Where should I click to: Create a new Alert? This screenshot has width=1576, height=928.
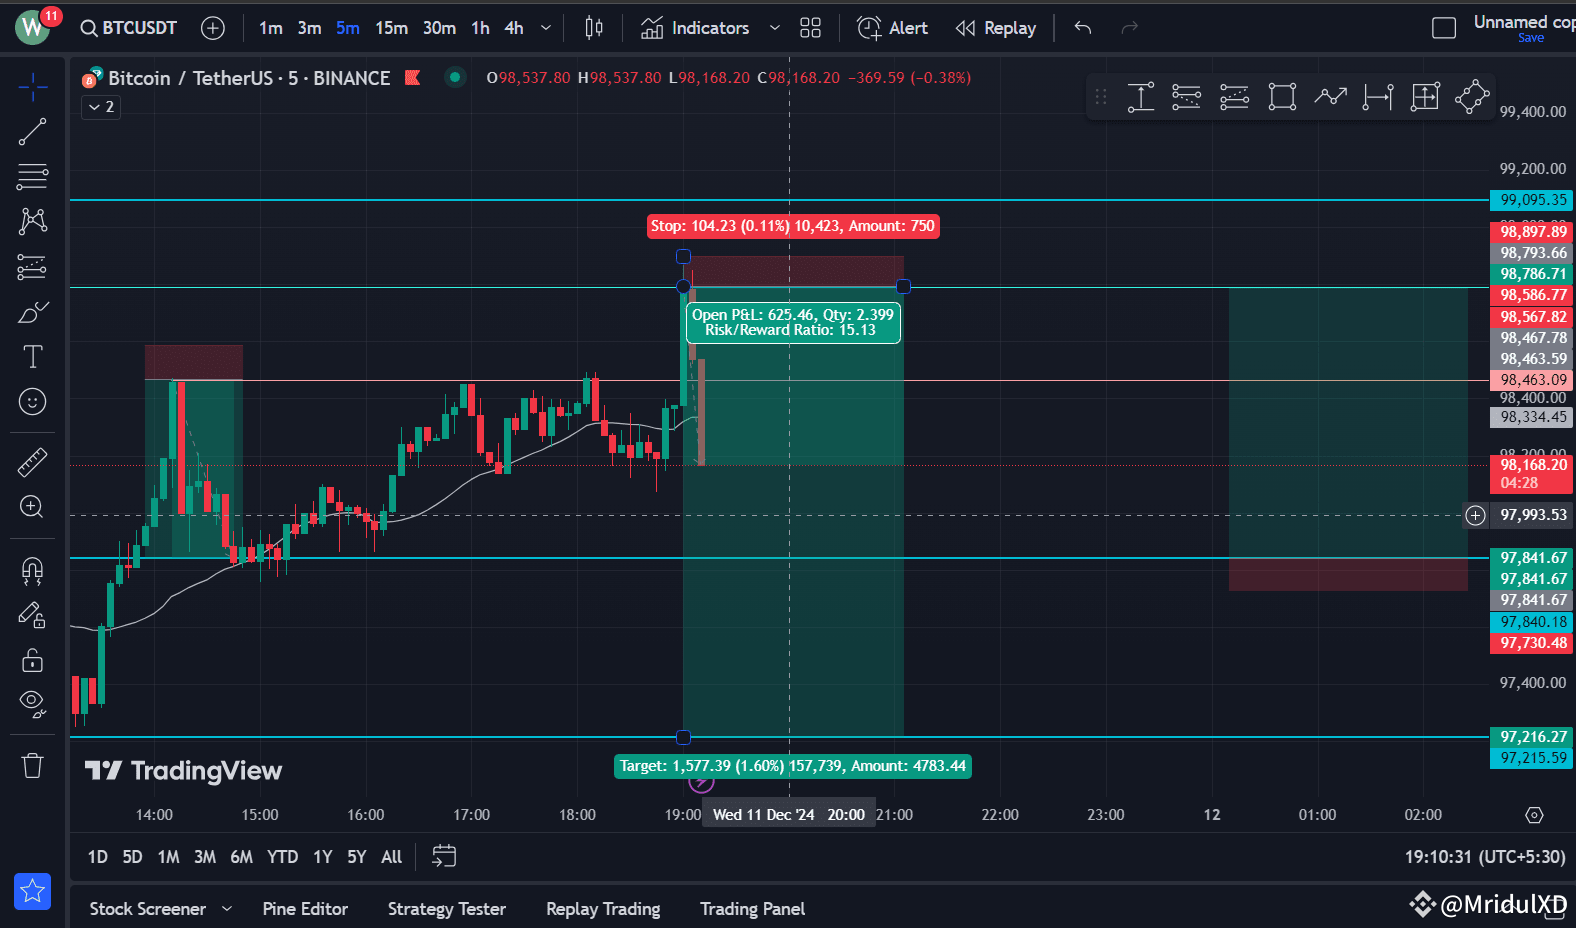892,28
